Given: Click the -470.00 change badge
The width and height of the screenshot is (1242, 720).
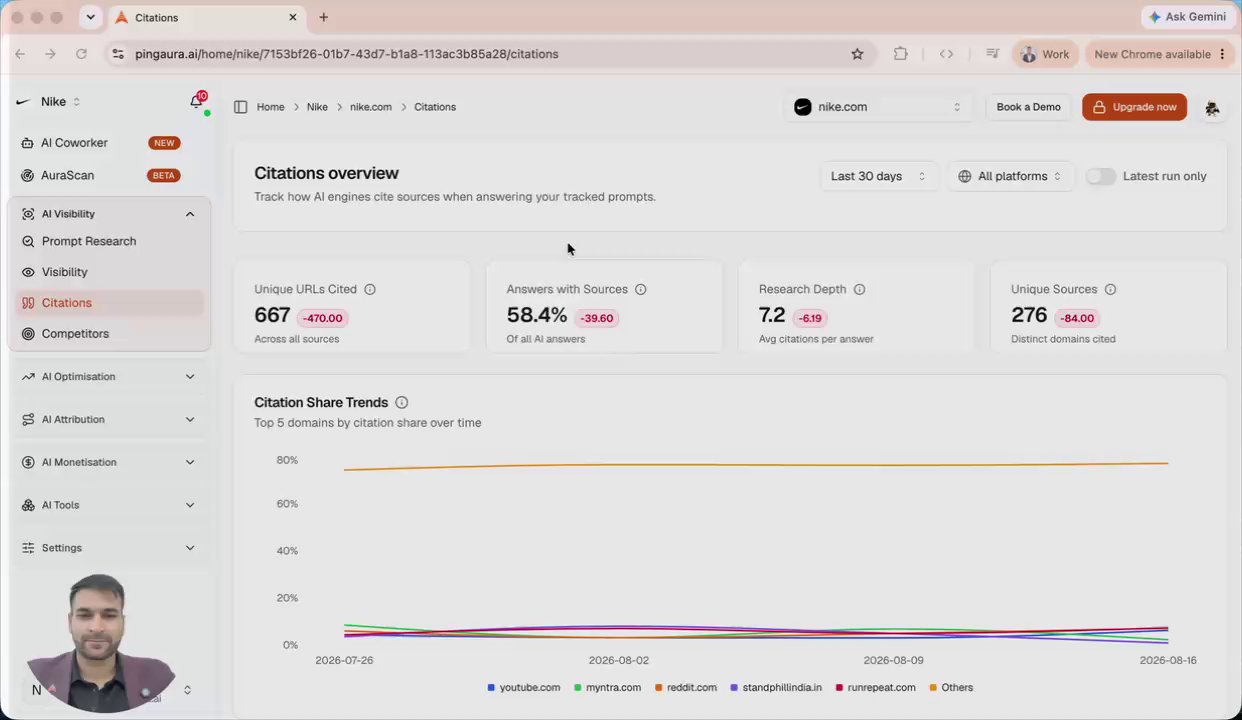Looking at the screenshot, I should [322, 318].
